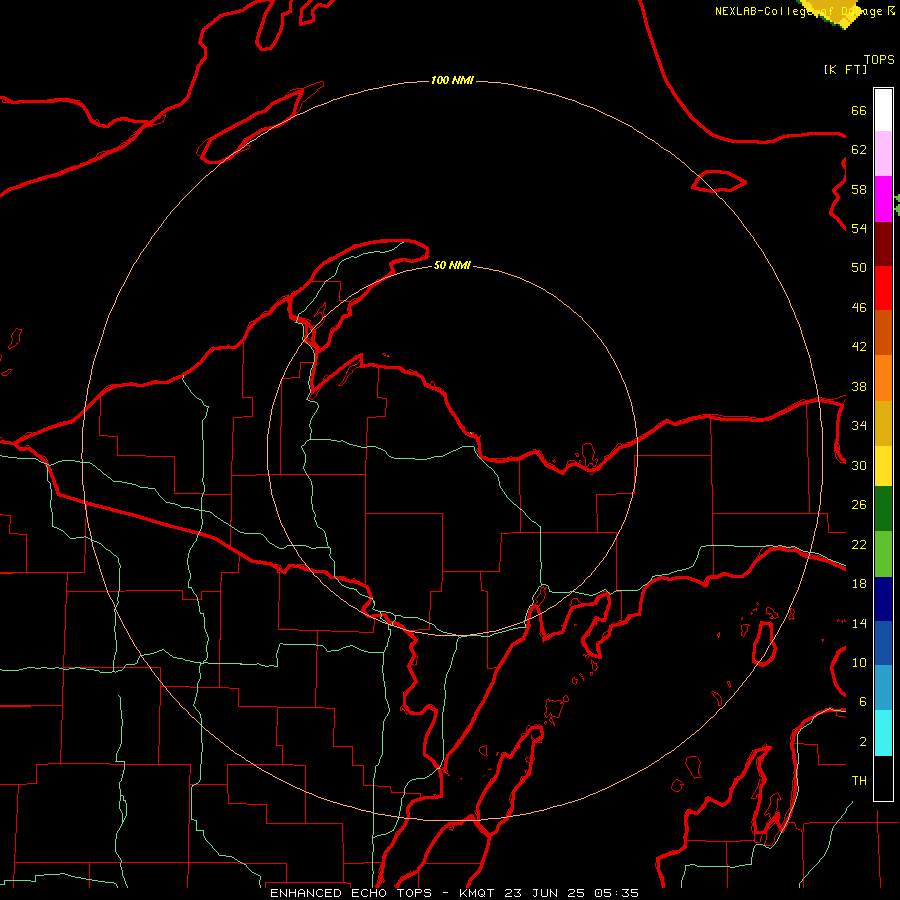
Task: Pick the cyan legend band near 2
Action: pyautogui.click(x=883, y=733)
